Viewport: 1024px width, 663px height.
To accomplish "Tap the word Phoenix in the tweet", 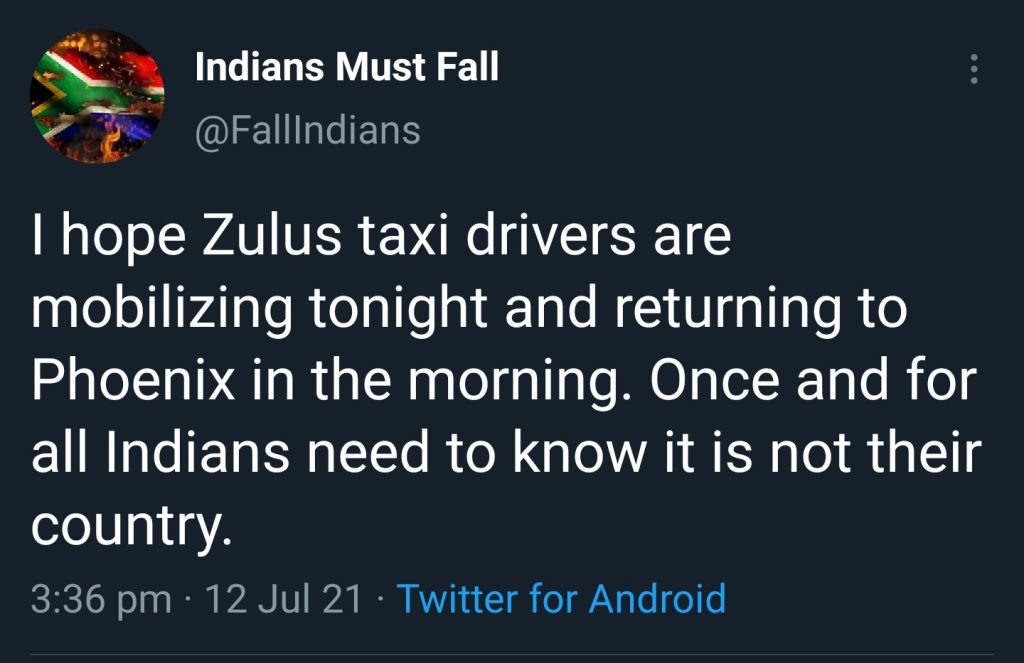I will click(134, 380).
